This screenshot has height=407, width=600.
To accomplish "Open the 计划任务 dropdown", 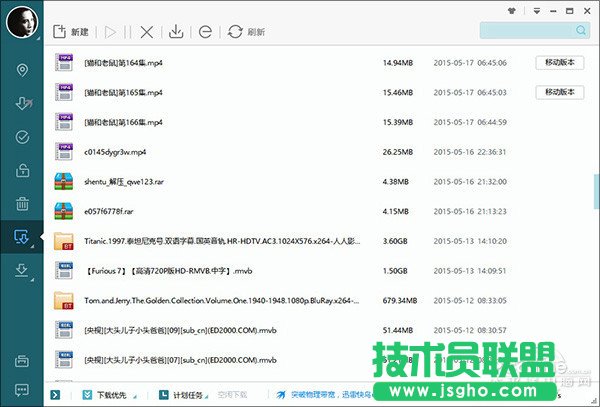I will pyautogui.click(x=184, y=395).
